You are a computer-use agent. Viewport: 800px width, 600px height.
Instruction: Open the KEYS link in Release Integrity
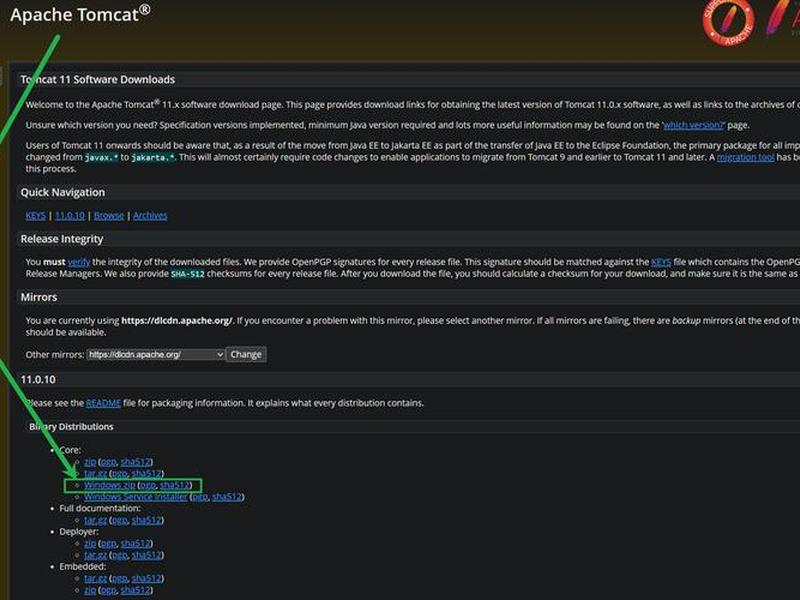tap(661, 262)
